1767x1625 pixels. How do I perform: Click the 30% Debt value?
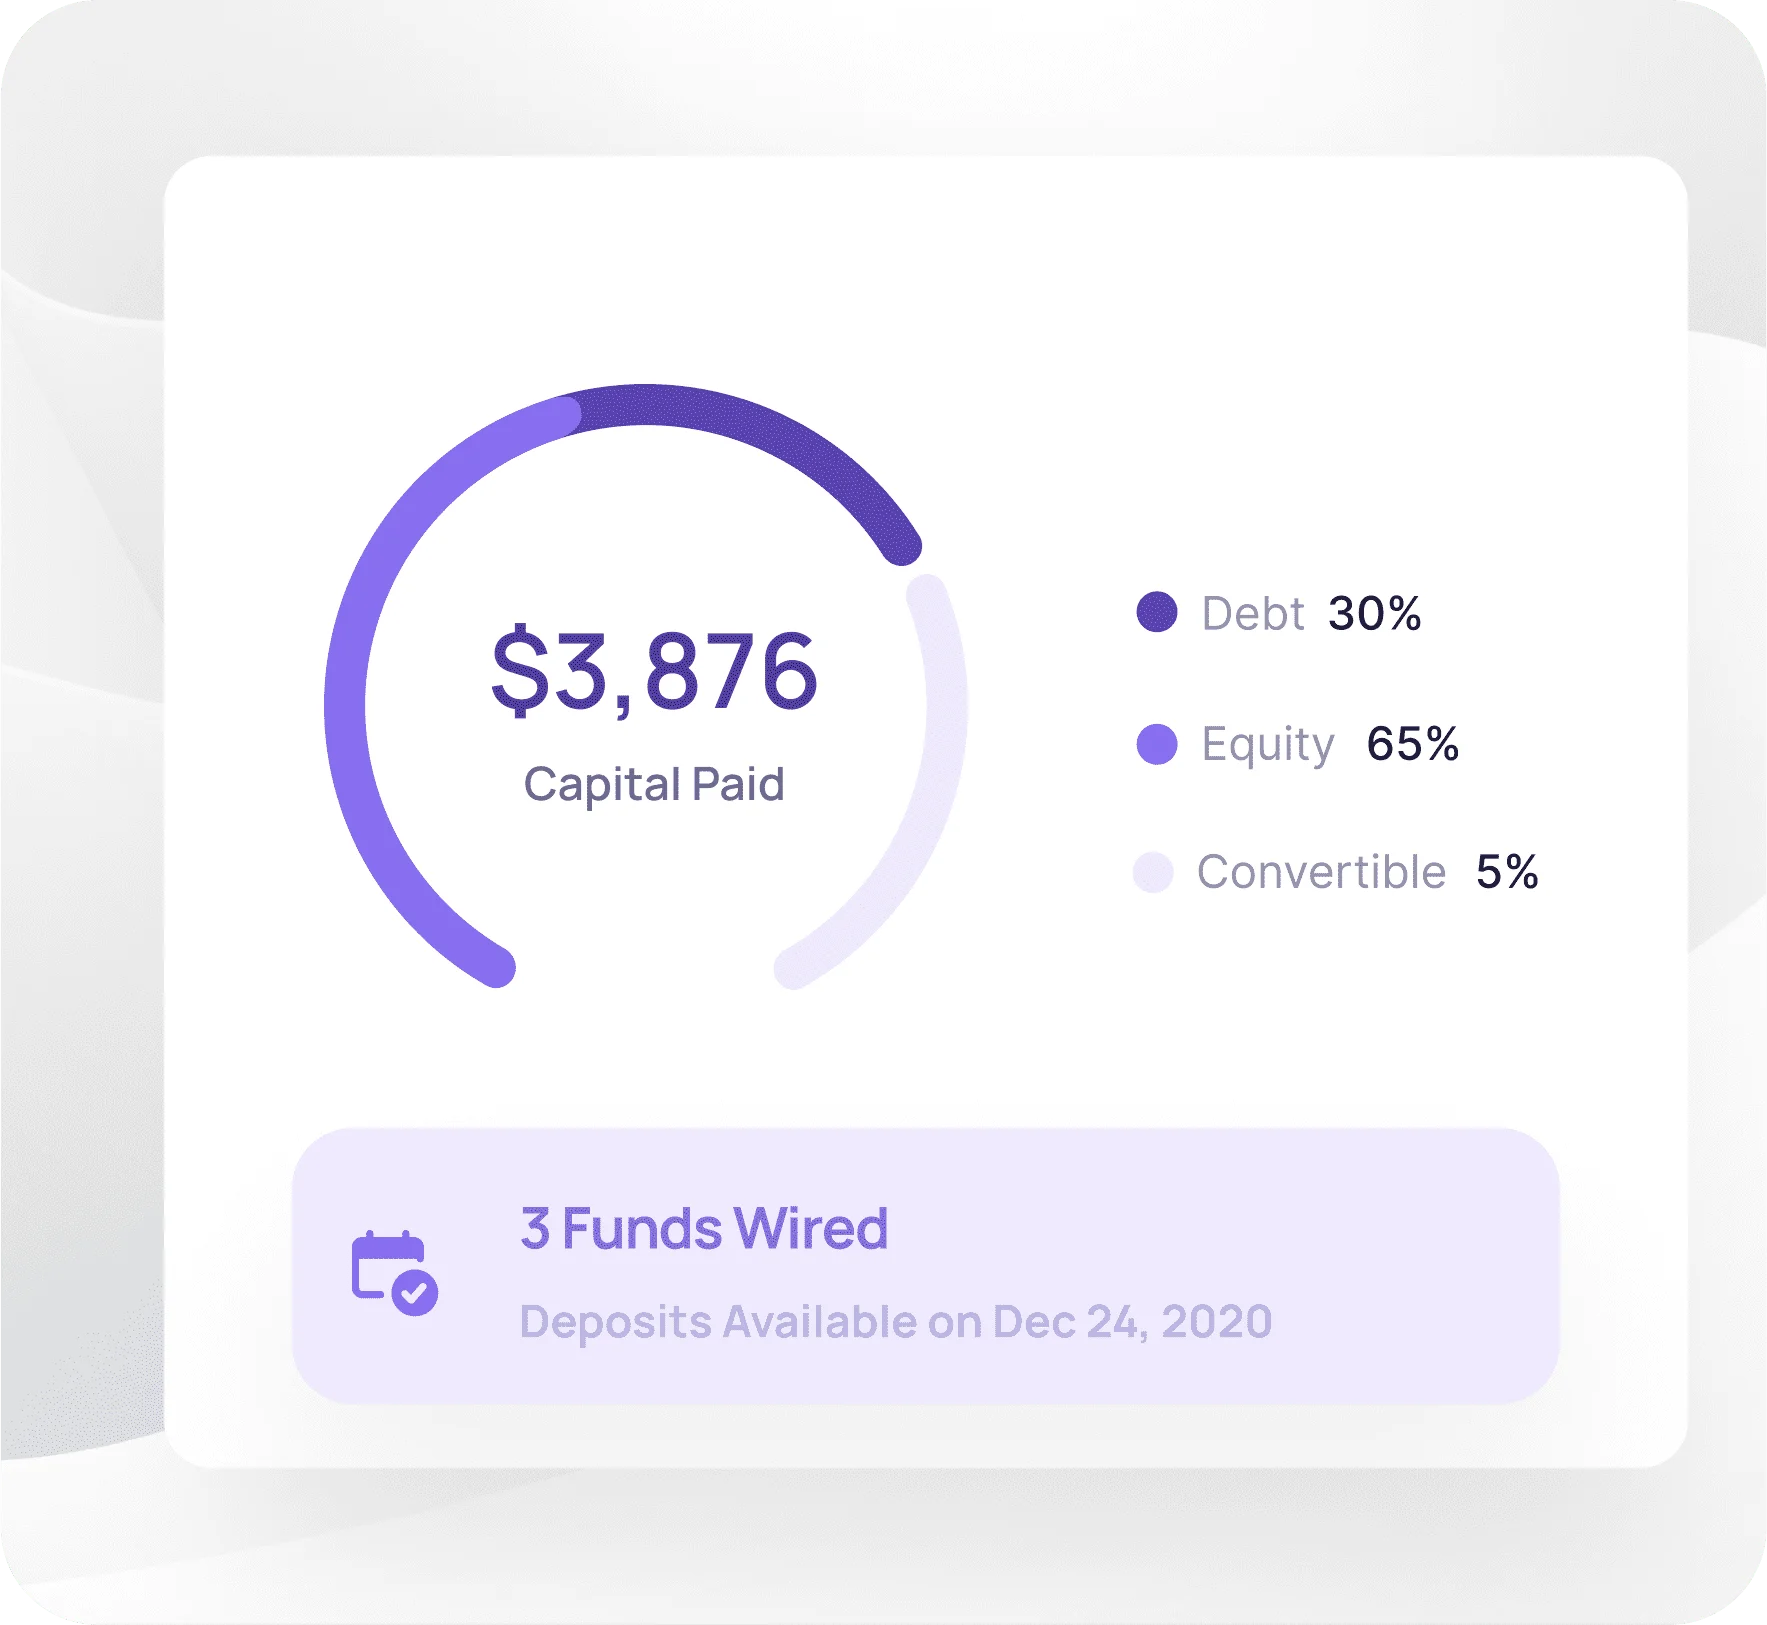(x=1375, y=613)
